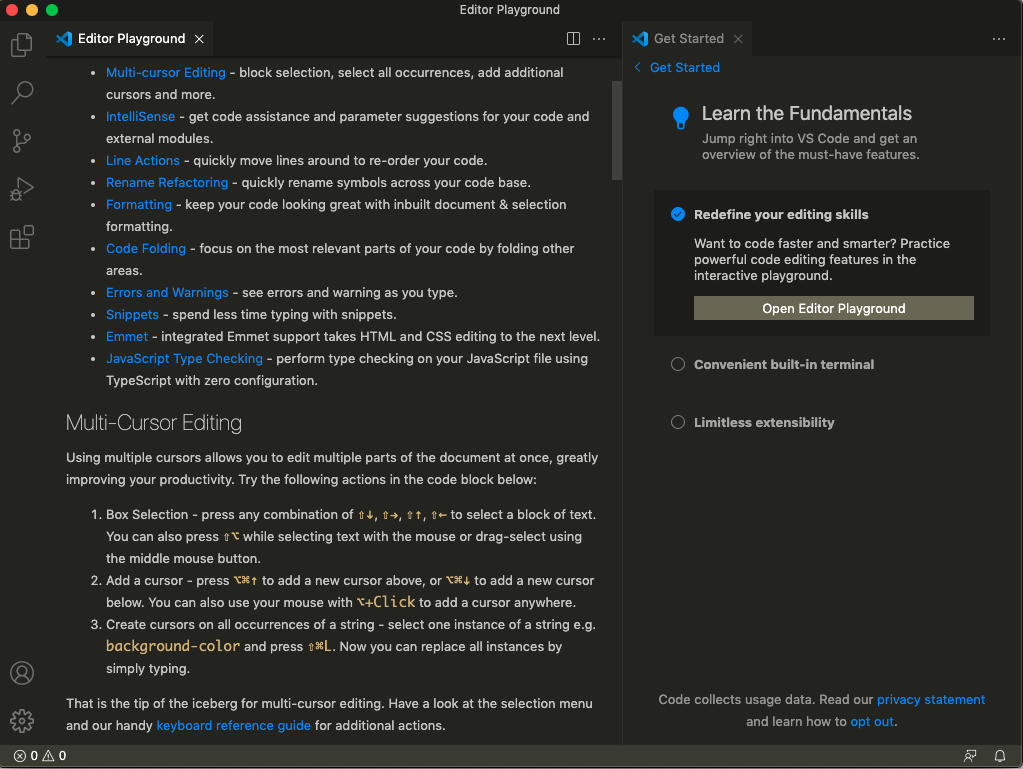Click the Learn the Fundamentals title
Viewport: 1023px width, 769px height.
tap(806, 113)
